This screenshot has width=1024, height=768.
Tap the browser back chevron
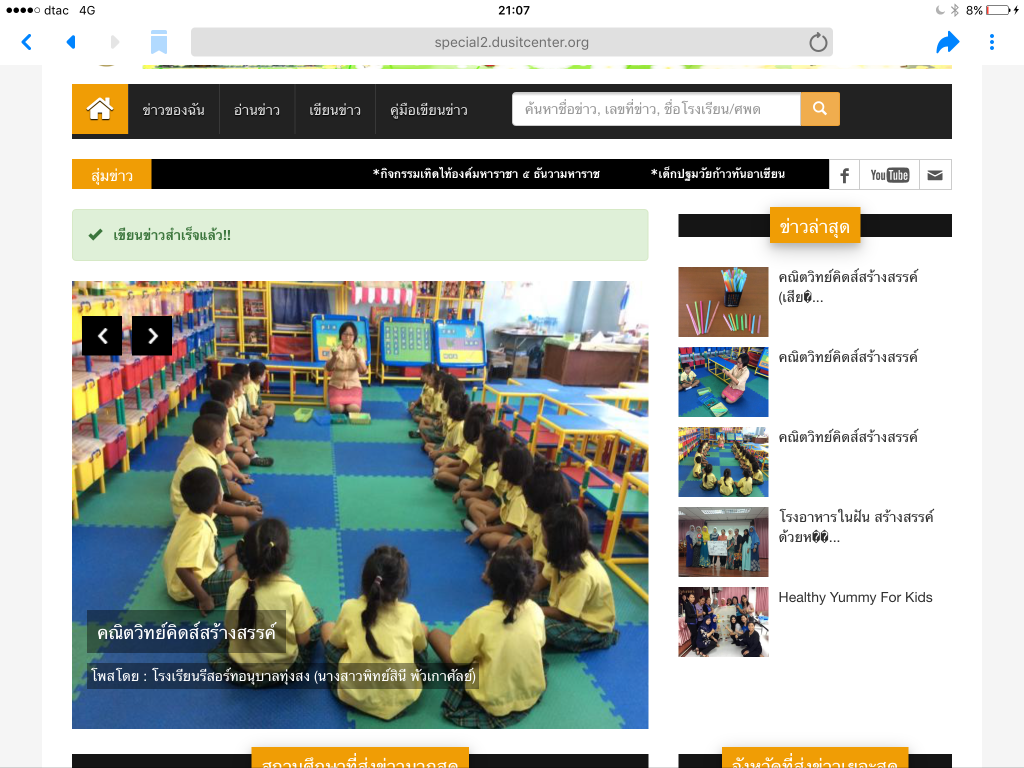click(x=27, y=42)
